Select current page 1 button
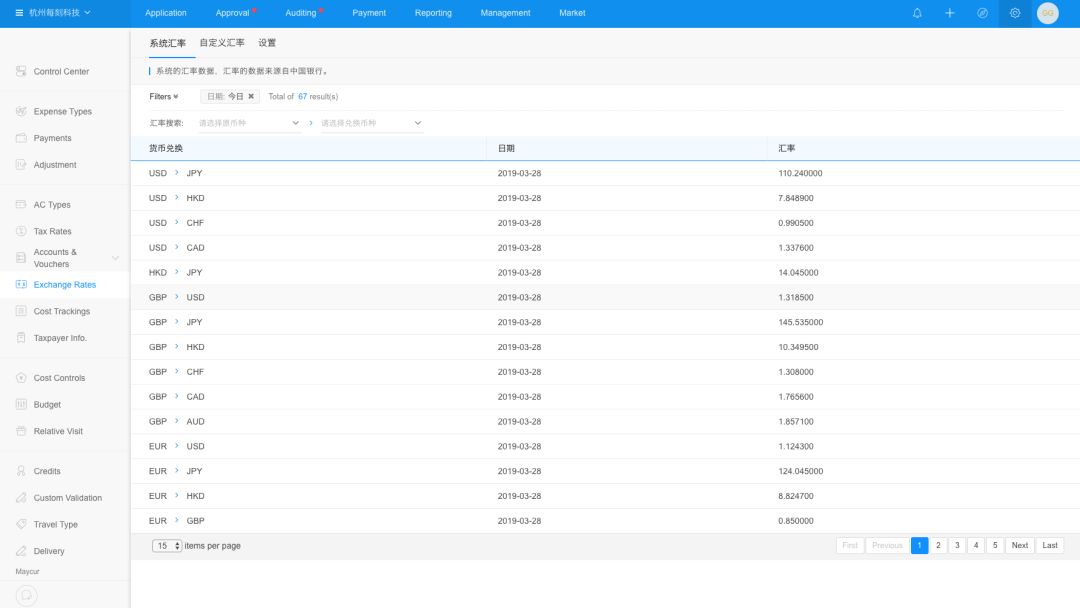Image resolution: width=1080 pixels, height=608 pixels. tap(920, 545)
